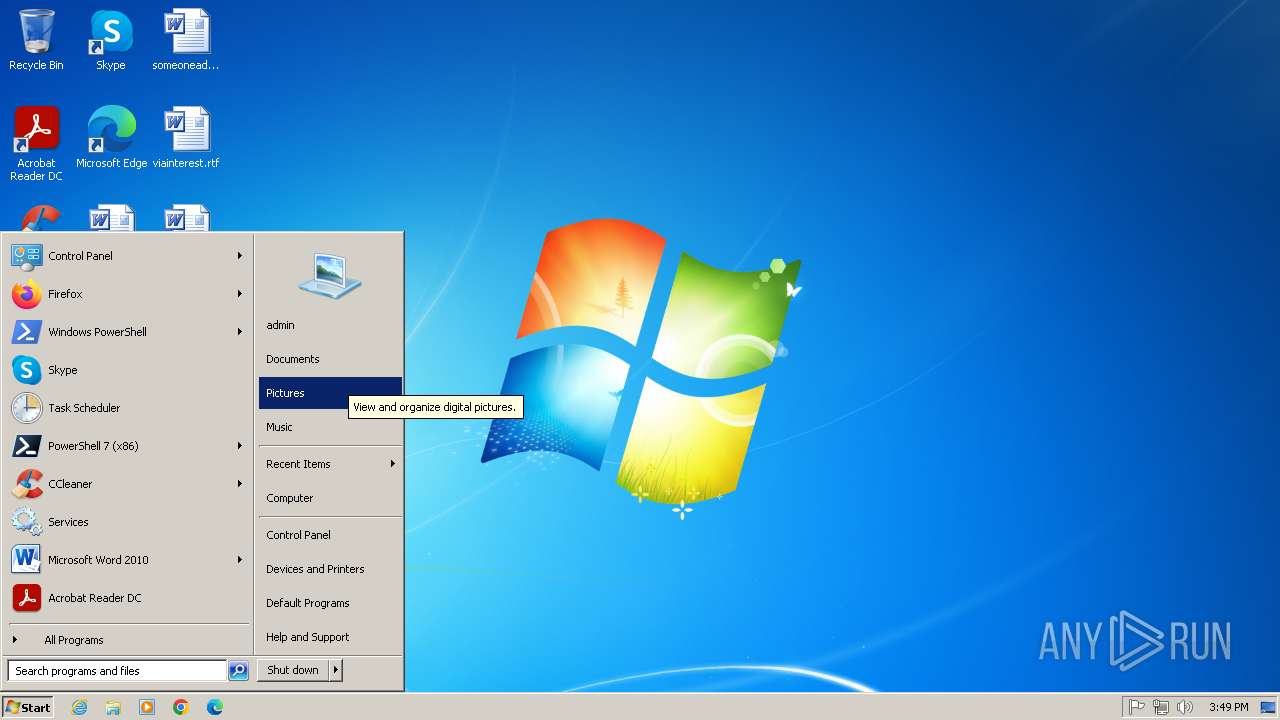The height and width of the screenshot is (720, 1280).
Task: Expand the CCleaner jump list arrow
Action: click(x=240, y=484)
